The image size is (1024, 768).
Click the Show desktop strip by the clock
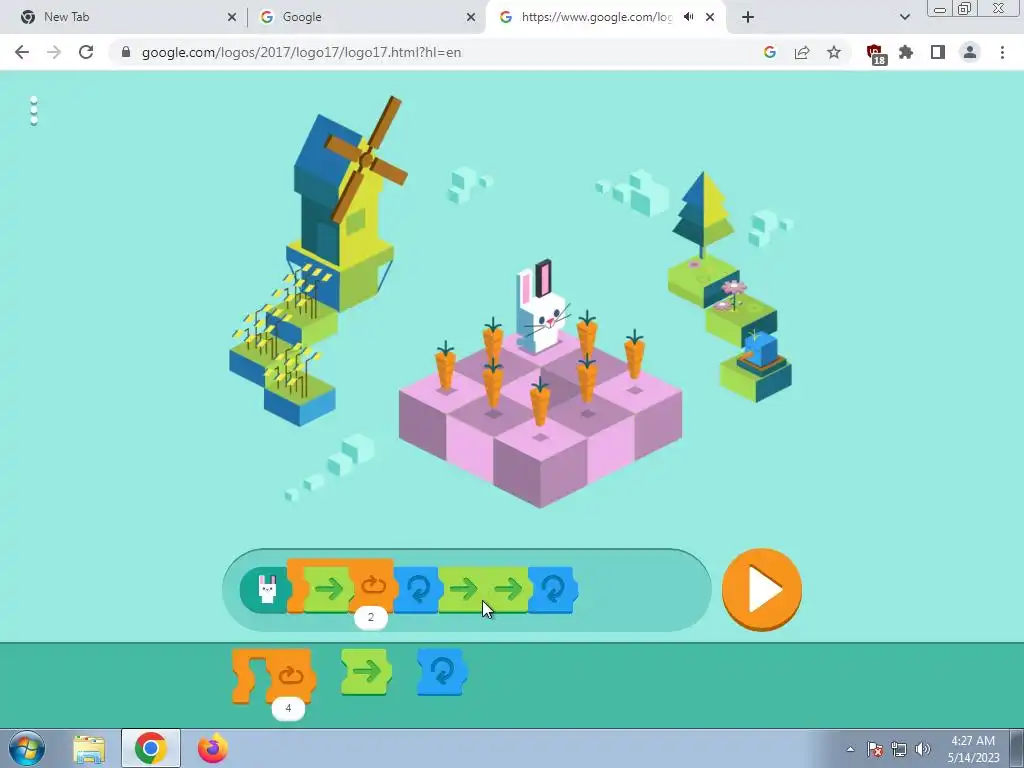point(1017,749)
